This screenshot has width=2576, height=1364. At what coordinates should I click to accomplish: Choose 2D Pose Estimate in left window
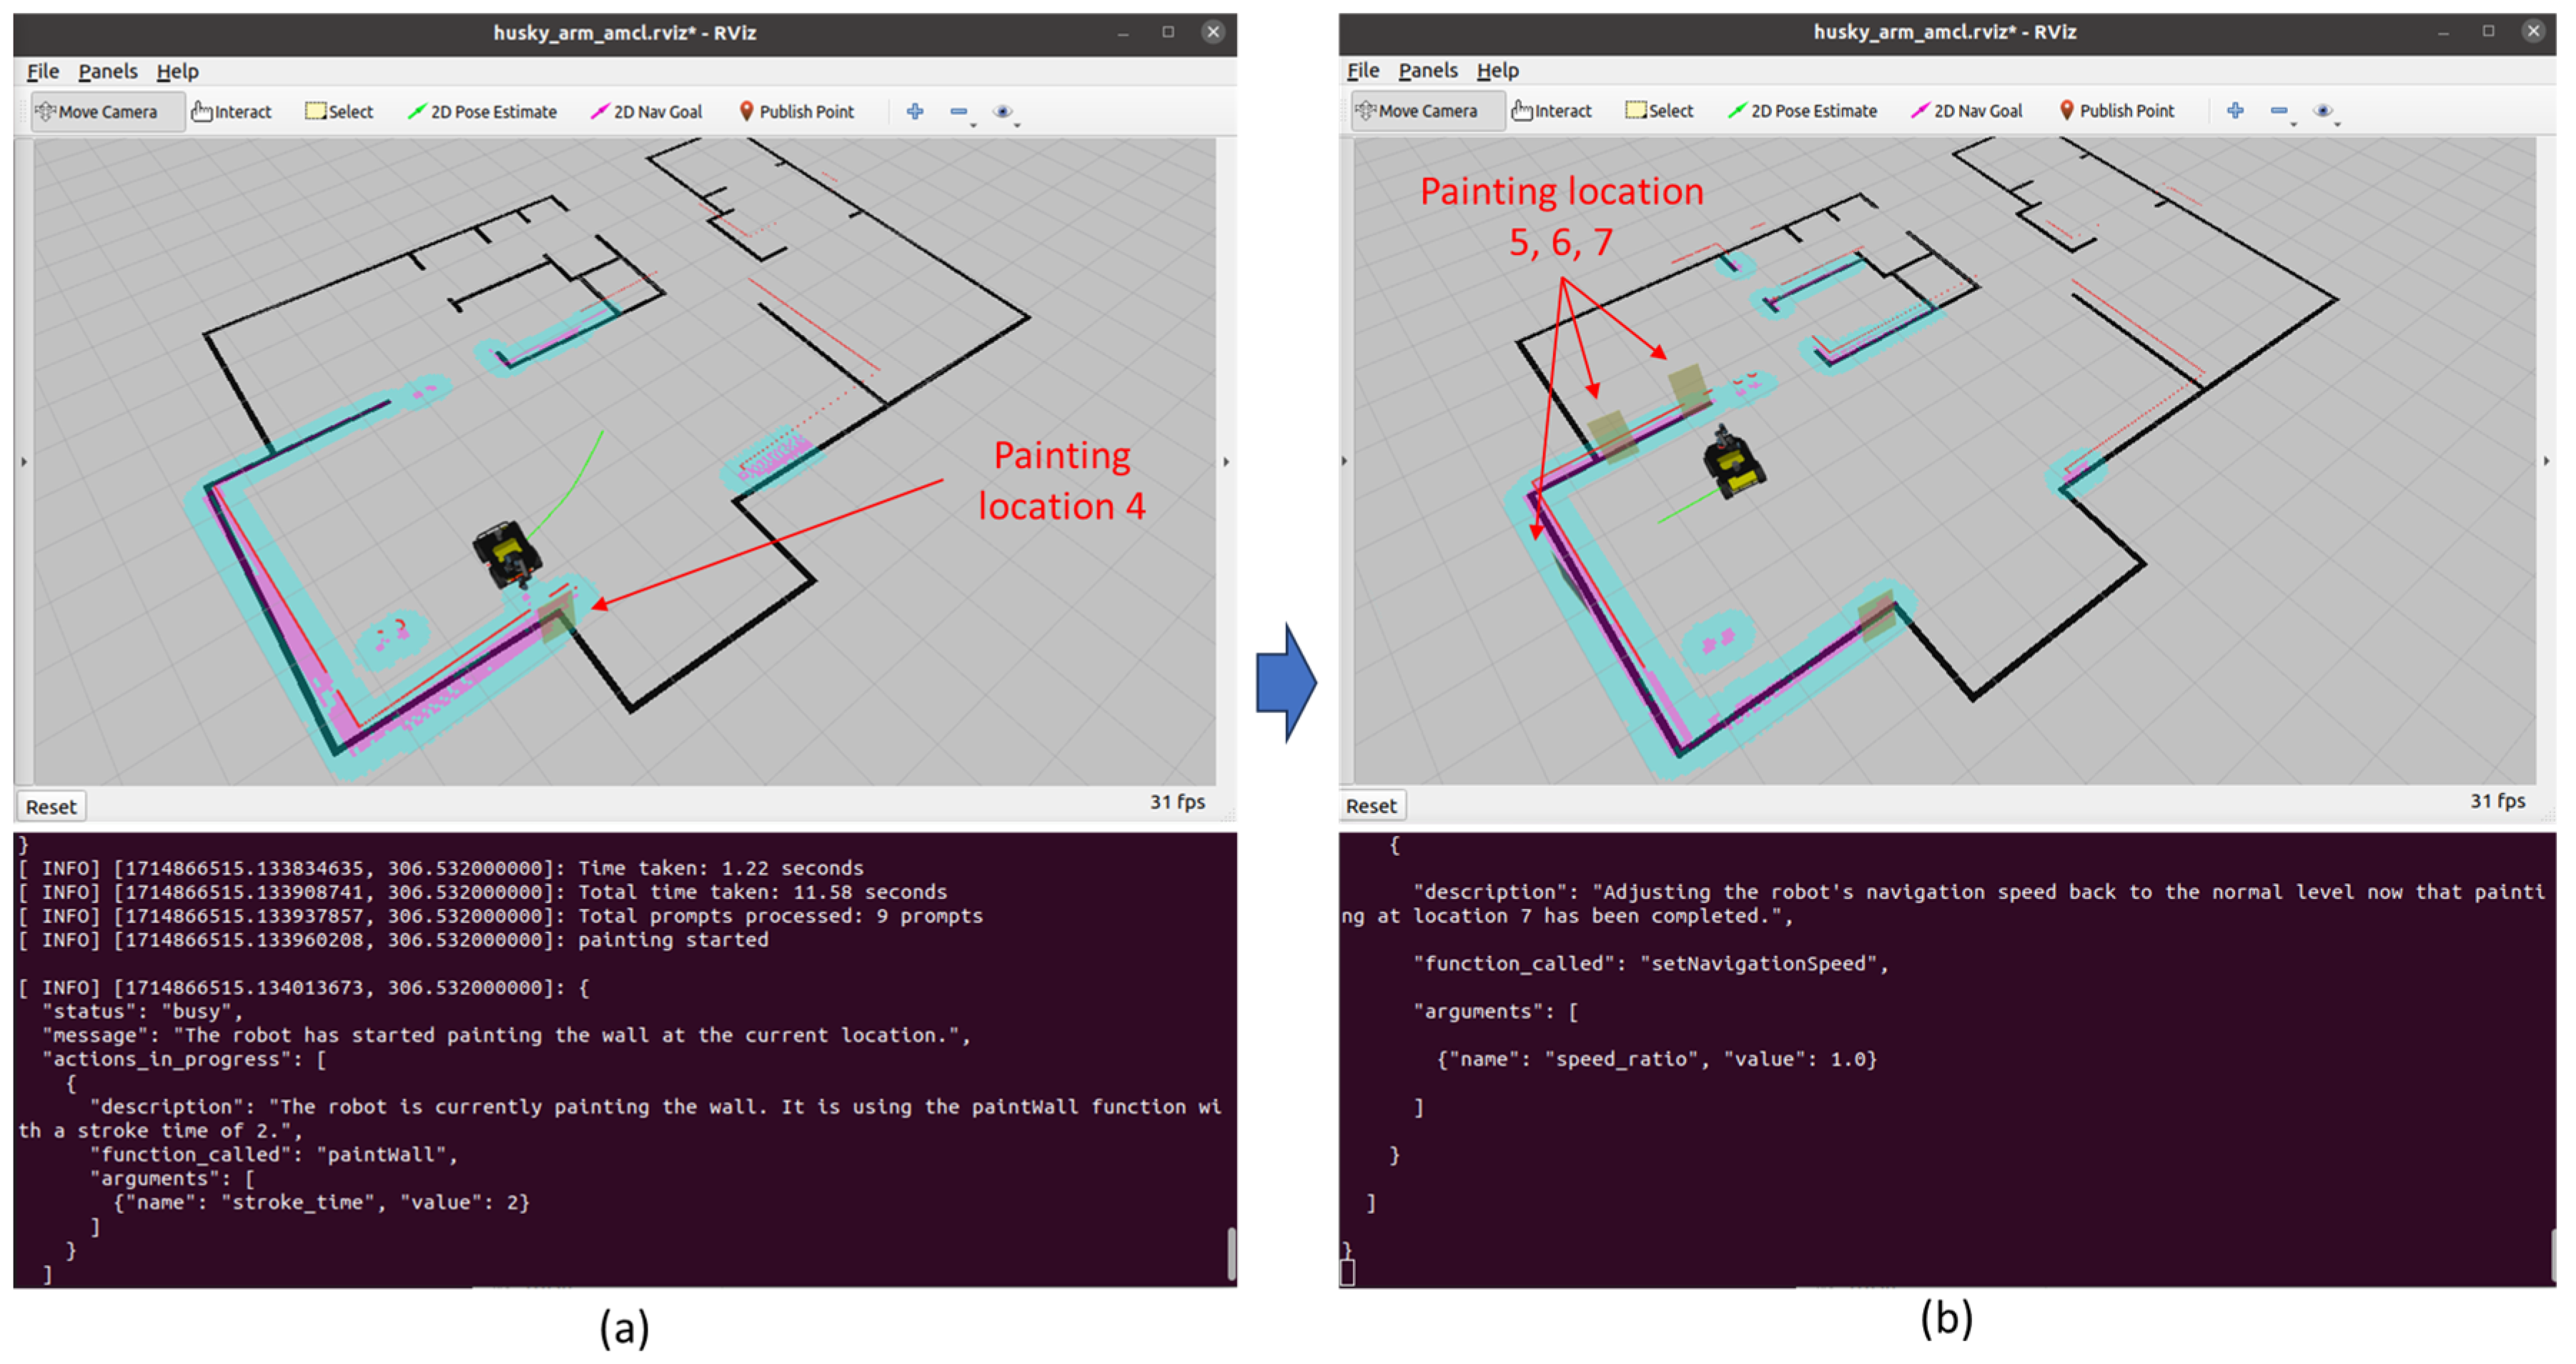[x=483, y=112]
